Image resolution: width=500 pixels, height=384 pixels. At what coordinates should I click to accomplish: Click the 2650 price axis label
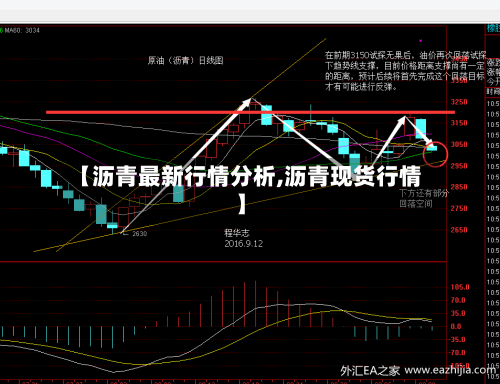pyautogui.click(x=459, y=230)
